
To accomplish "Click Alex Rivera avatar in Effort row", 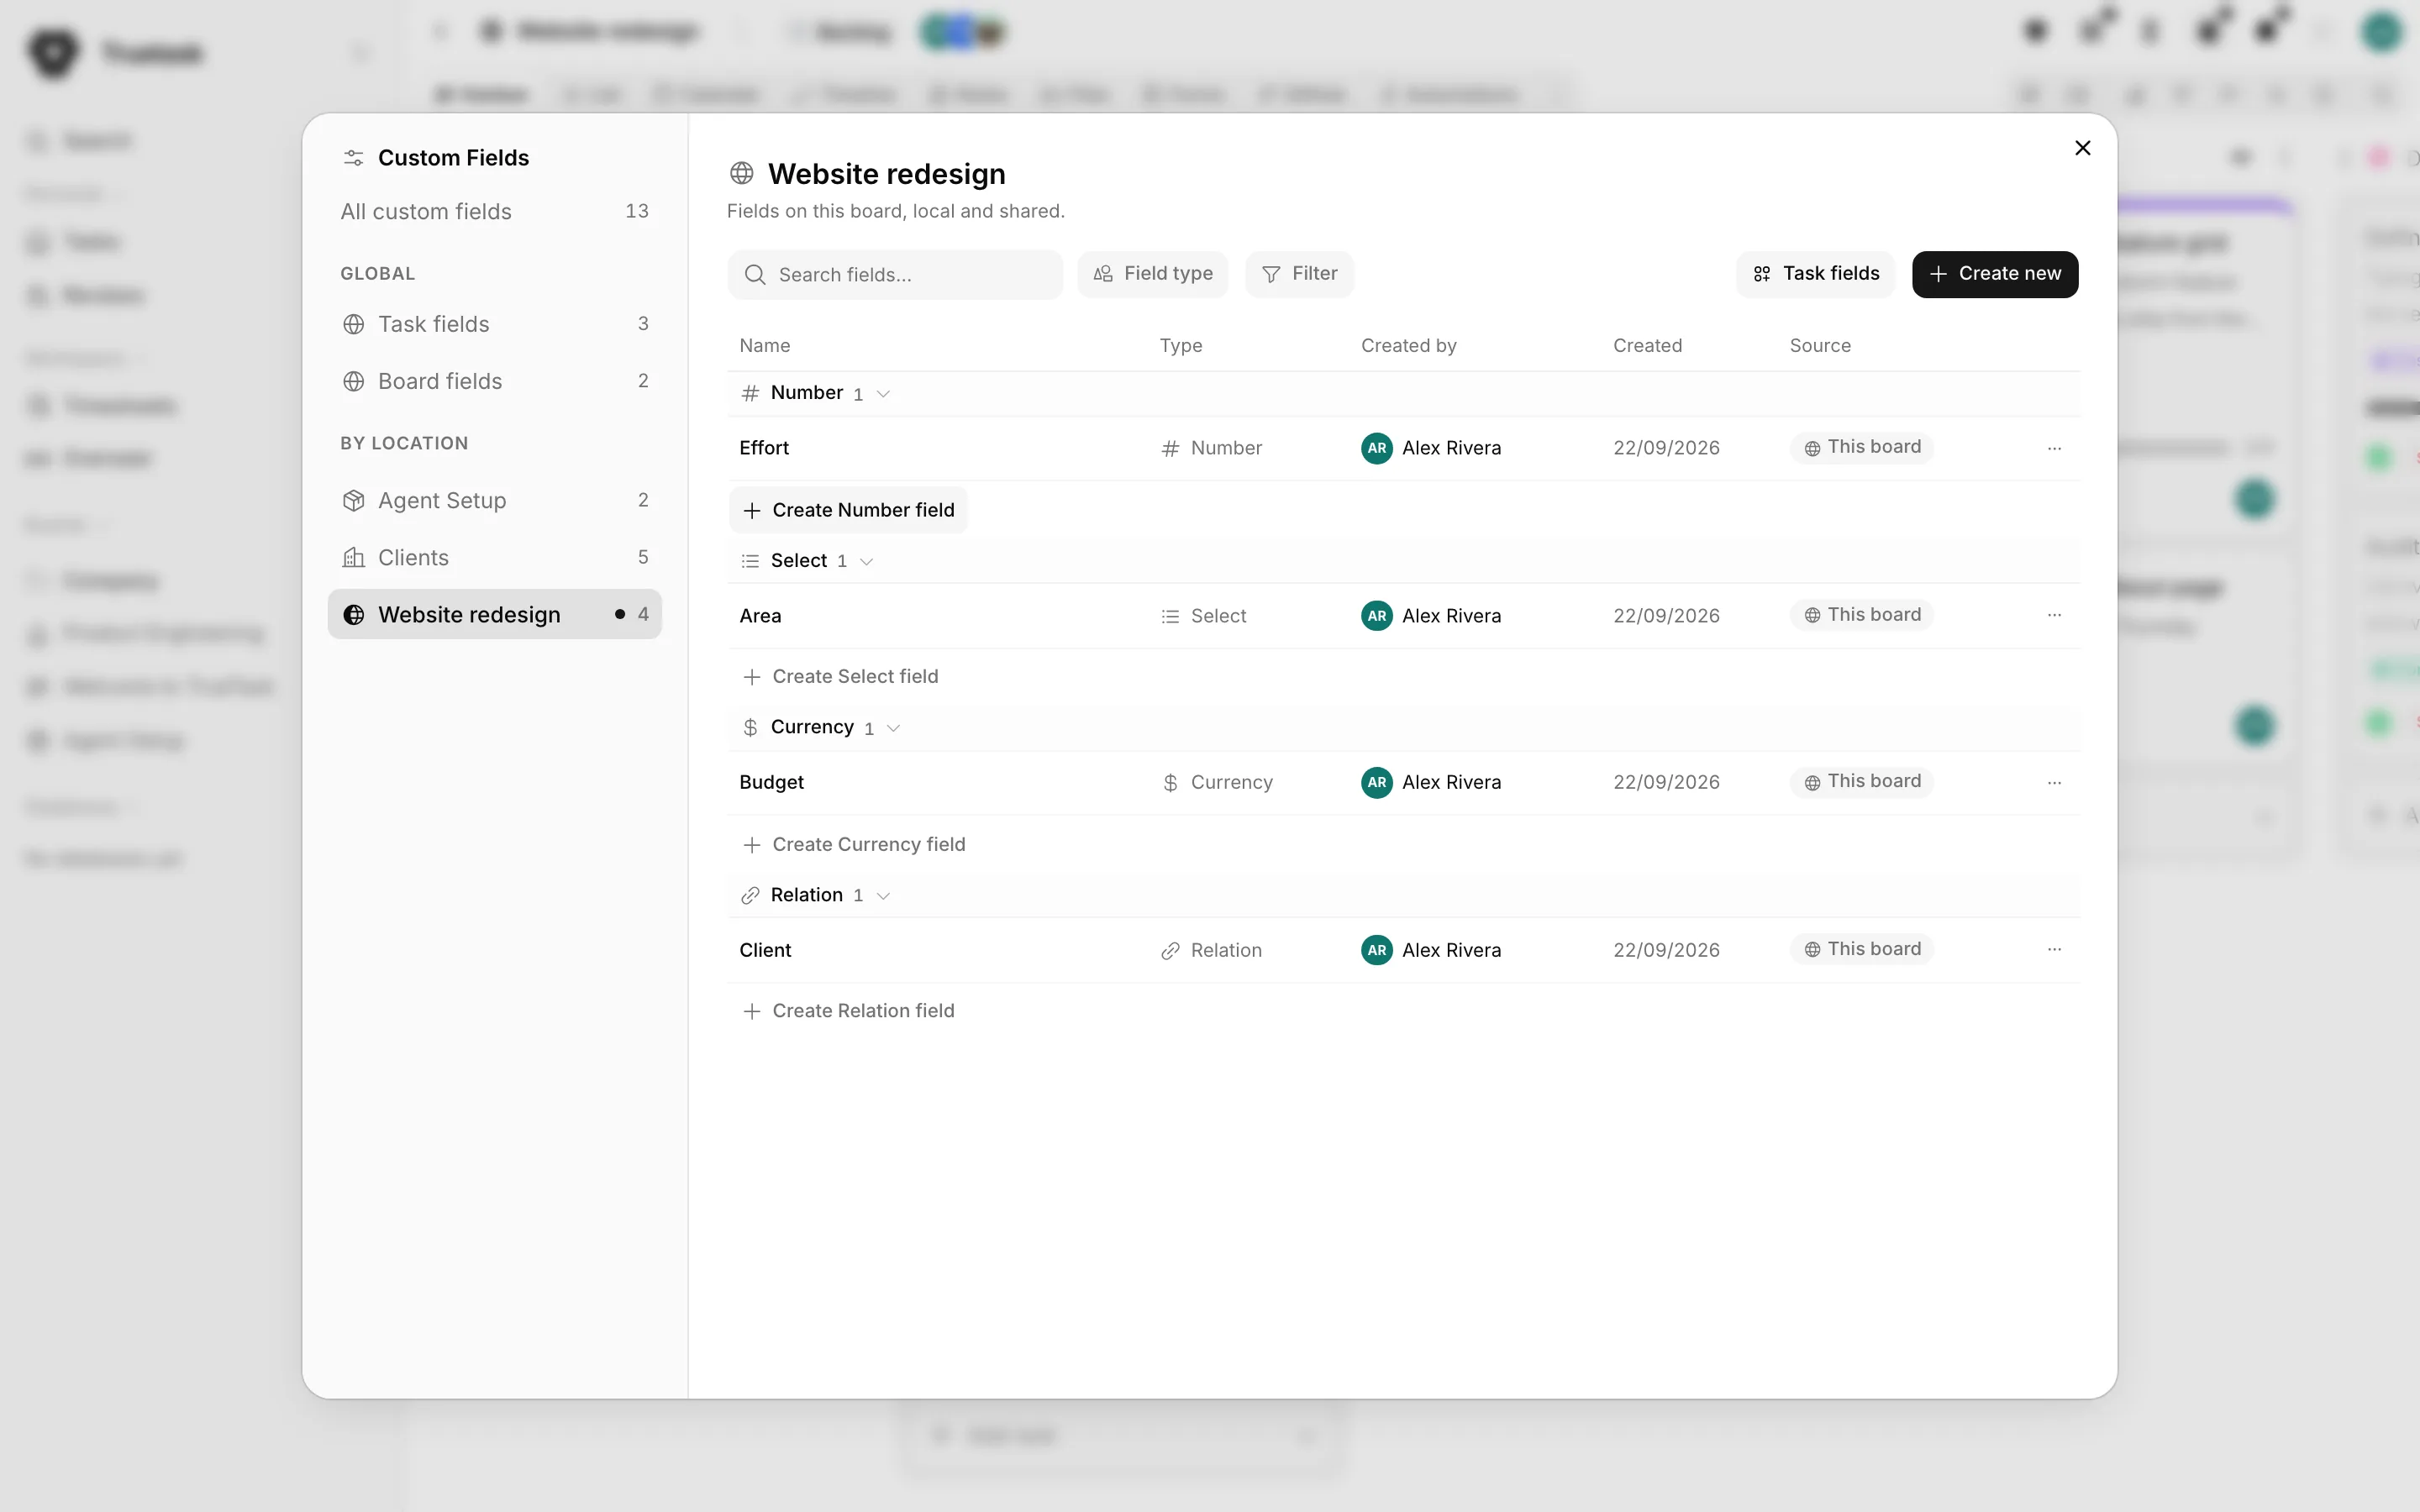I will tap(1376, 448).
